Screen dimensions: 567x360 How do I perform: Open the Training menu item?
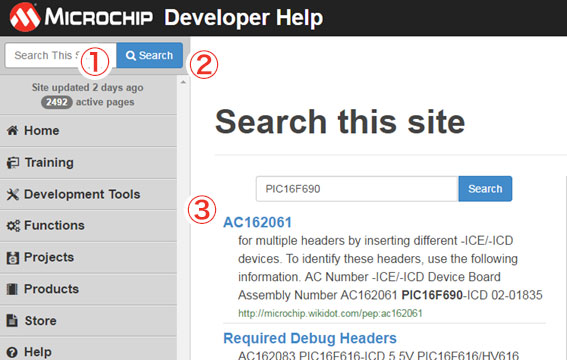88,163
